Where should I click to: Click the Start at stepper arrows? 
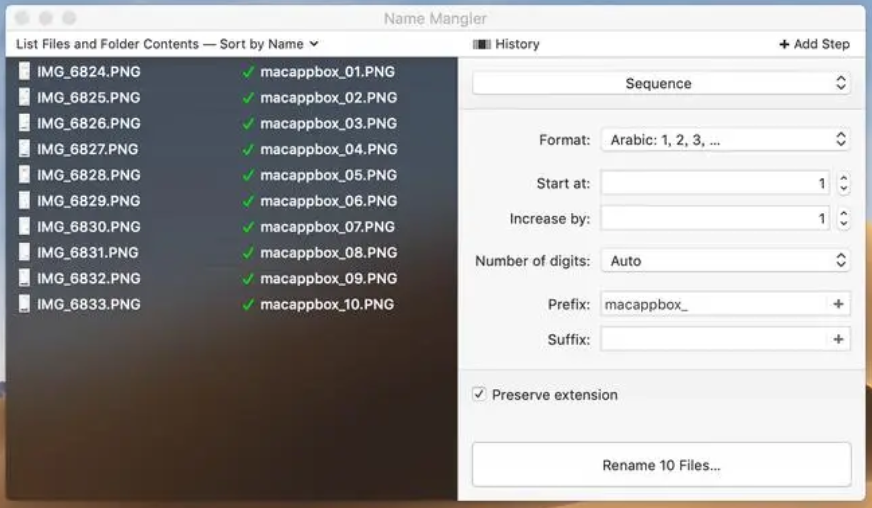844,183
